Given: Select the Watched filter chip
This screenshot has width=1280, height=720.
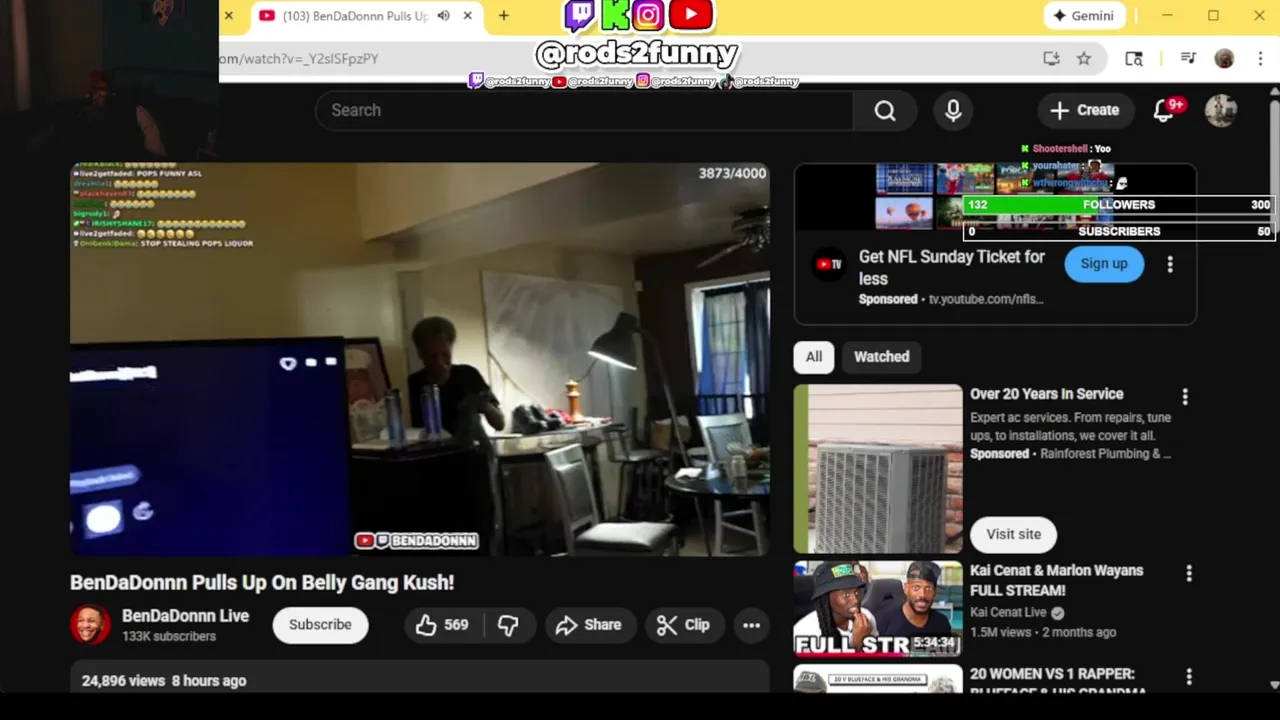Looking at the screenshot, I should coord(882,357).
